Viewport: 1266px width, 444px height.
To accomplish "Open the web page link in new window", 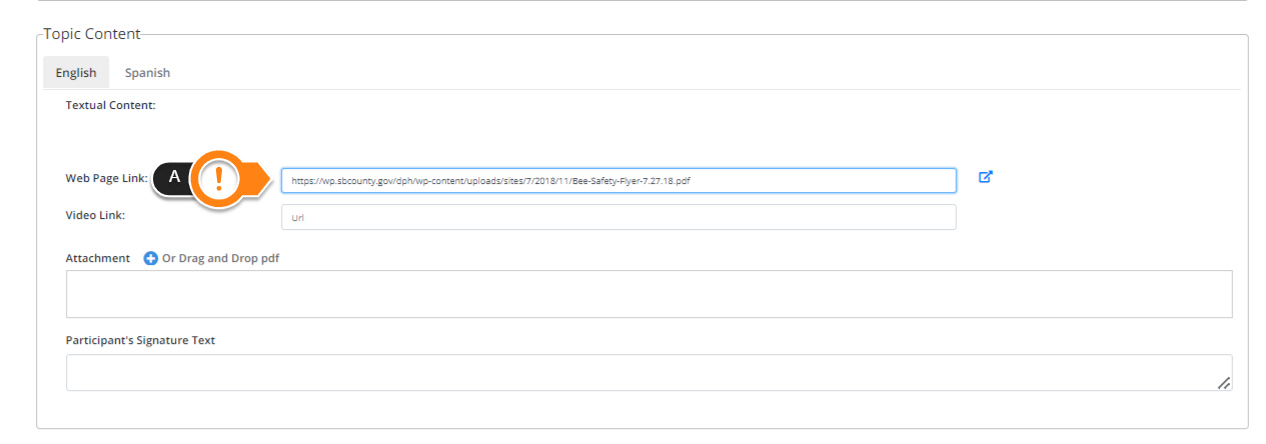I will [x=985, y=177].
